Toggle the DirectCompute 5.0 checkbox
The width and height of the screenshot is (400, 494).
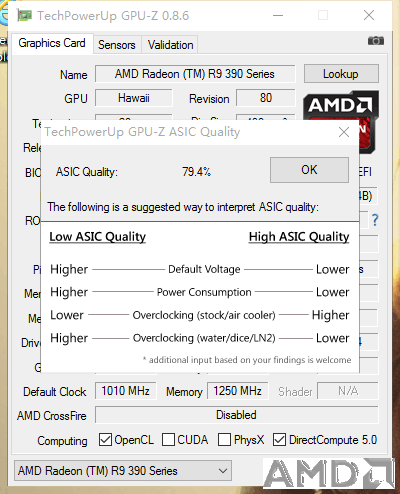279,439
